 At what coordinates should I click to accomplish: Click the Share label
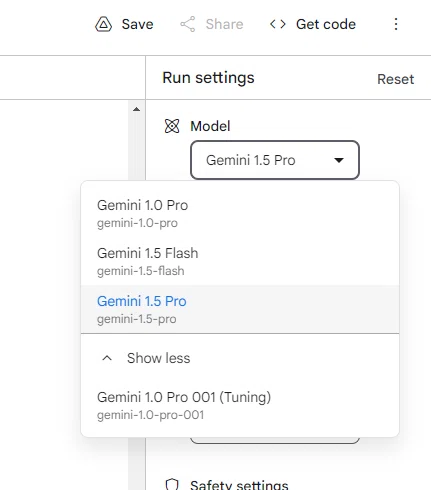pos(224,24)
